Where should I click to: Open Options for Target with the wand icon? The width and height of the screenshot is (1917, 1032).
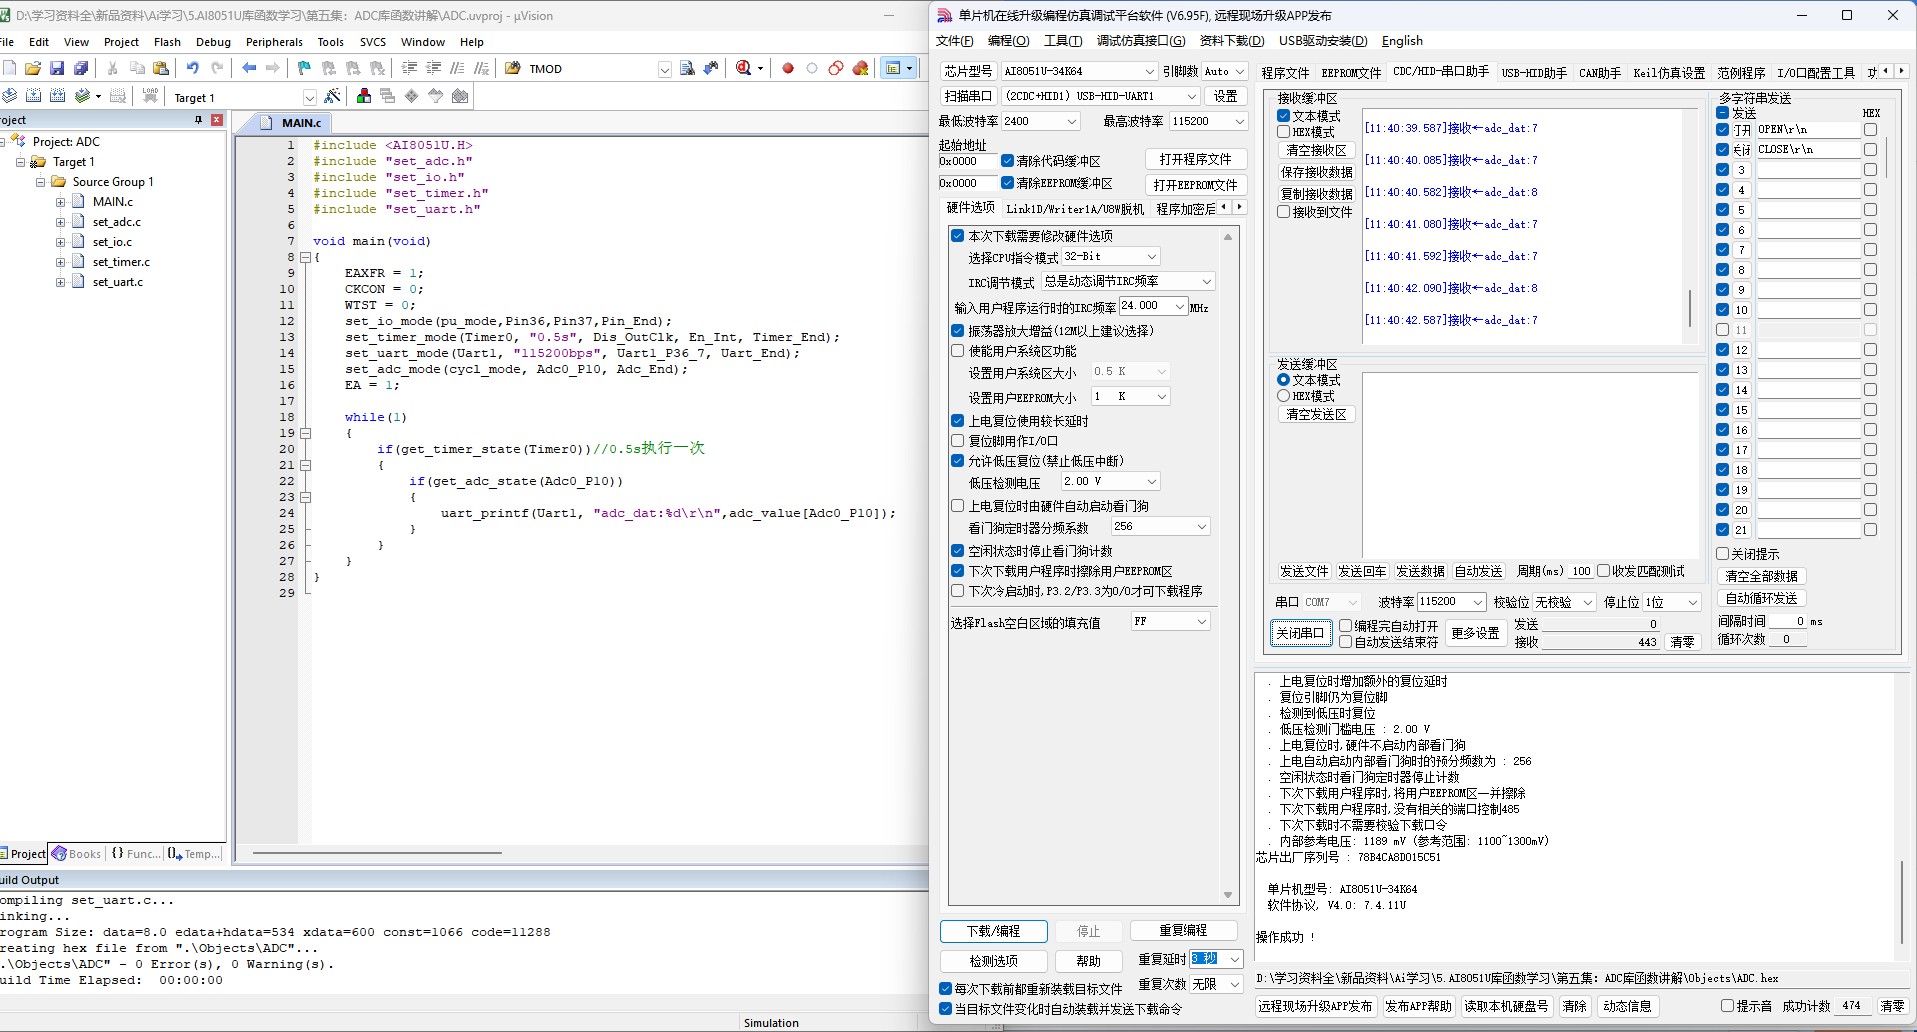[333, 96]
